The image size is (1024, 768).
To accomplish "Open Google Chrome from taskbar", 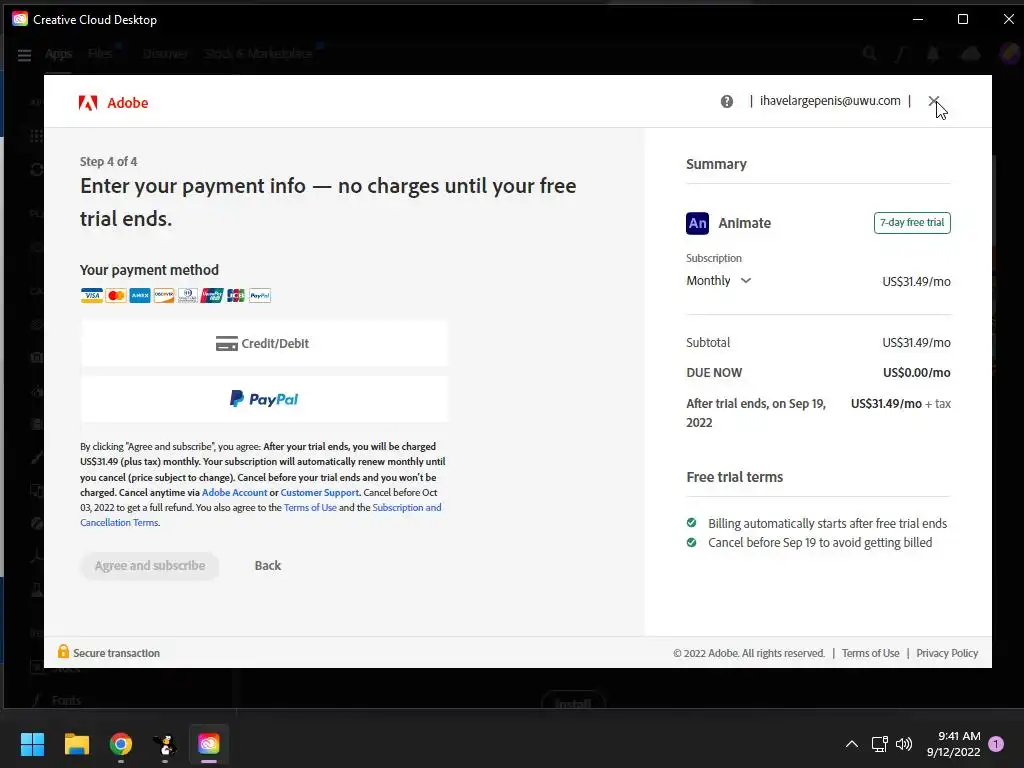I will click(121, 744).
